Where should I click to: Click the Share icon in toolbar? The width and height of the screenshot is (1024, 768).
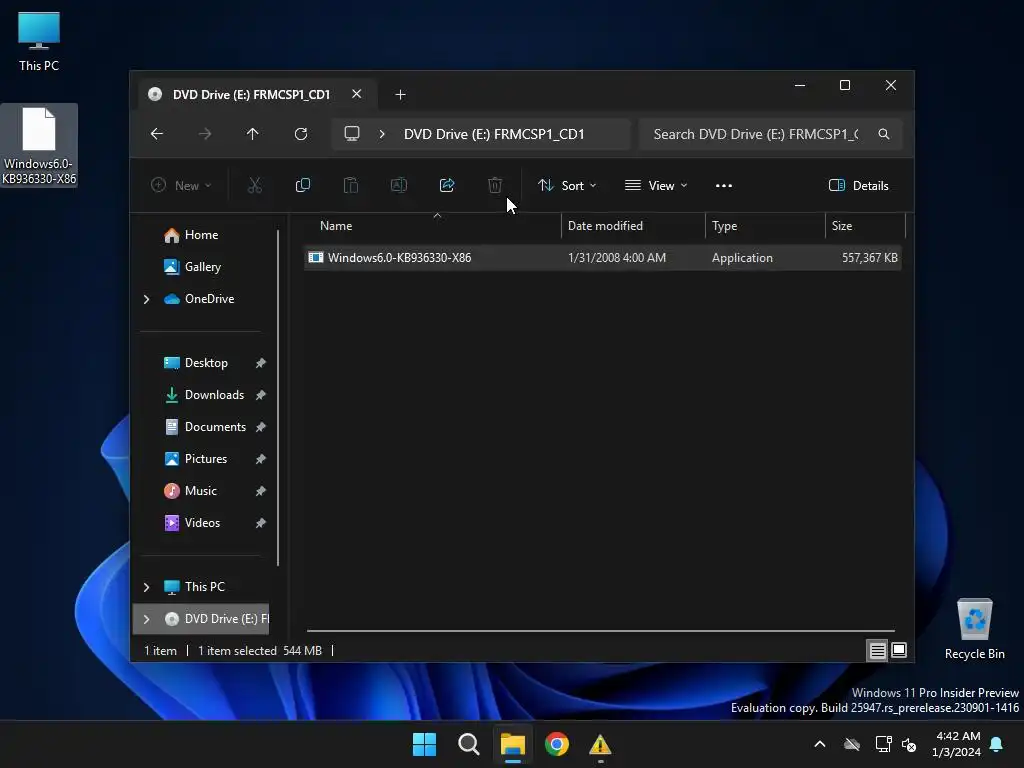[447, 185]
